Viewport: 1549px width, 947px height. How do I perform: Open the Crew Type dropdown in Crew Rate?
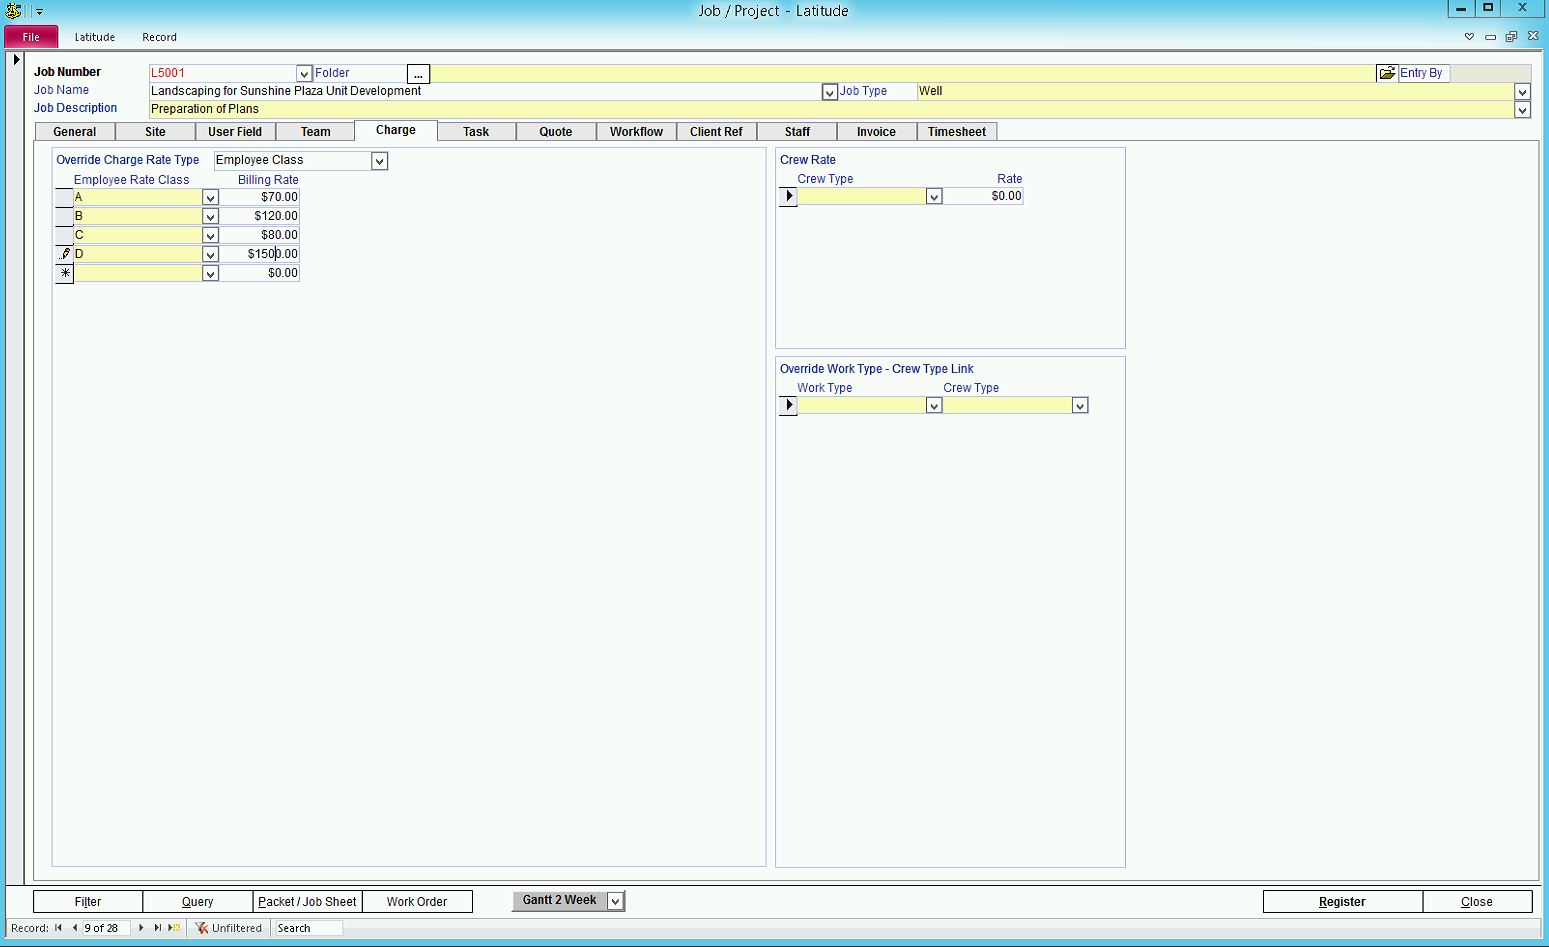[934, 197]
